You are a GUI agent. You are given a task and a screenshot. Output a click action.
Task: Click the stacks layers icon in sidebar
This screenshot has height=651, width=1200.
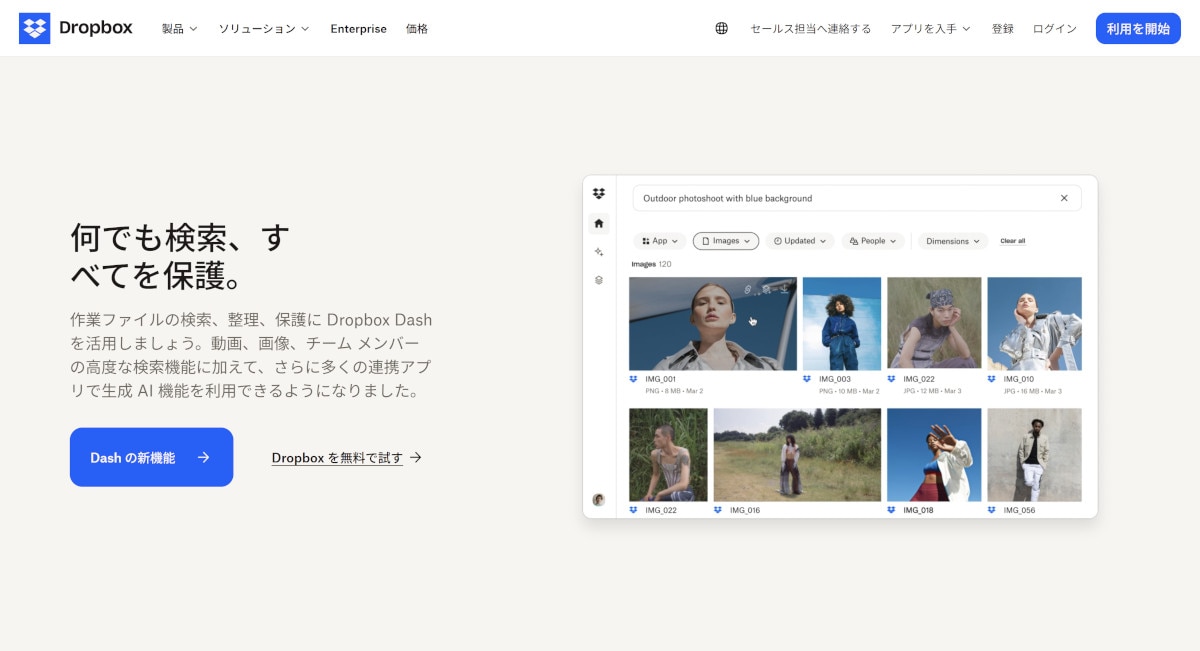599,280
